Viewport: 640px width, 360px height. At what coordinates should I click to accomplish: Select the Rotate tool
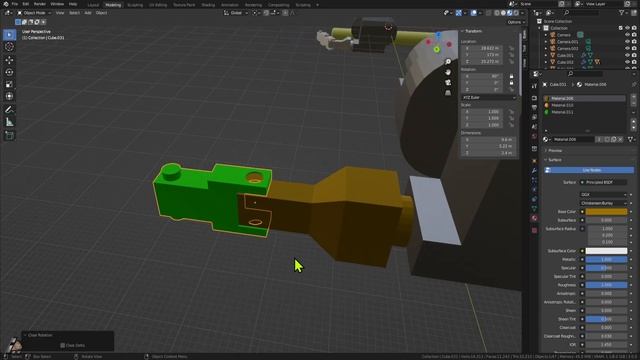pyautogui.click(x=9, y=72)
